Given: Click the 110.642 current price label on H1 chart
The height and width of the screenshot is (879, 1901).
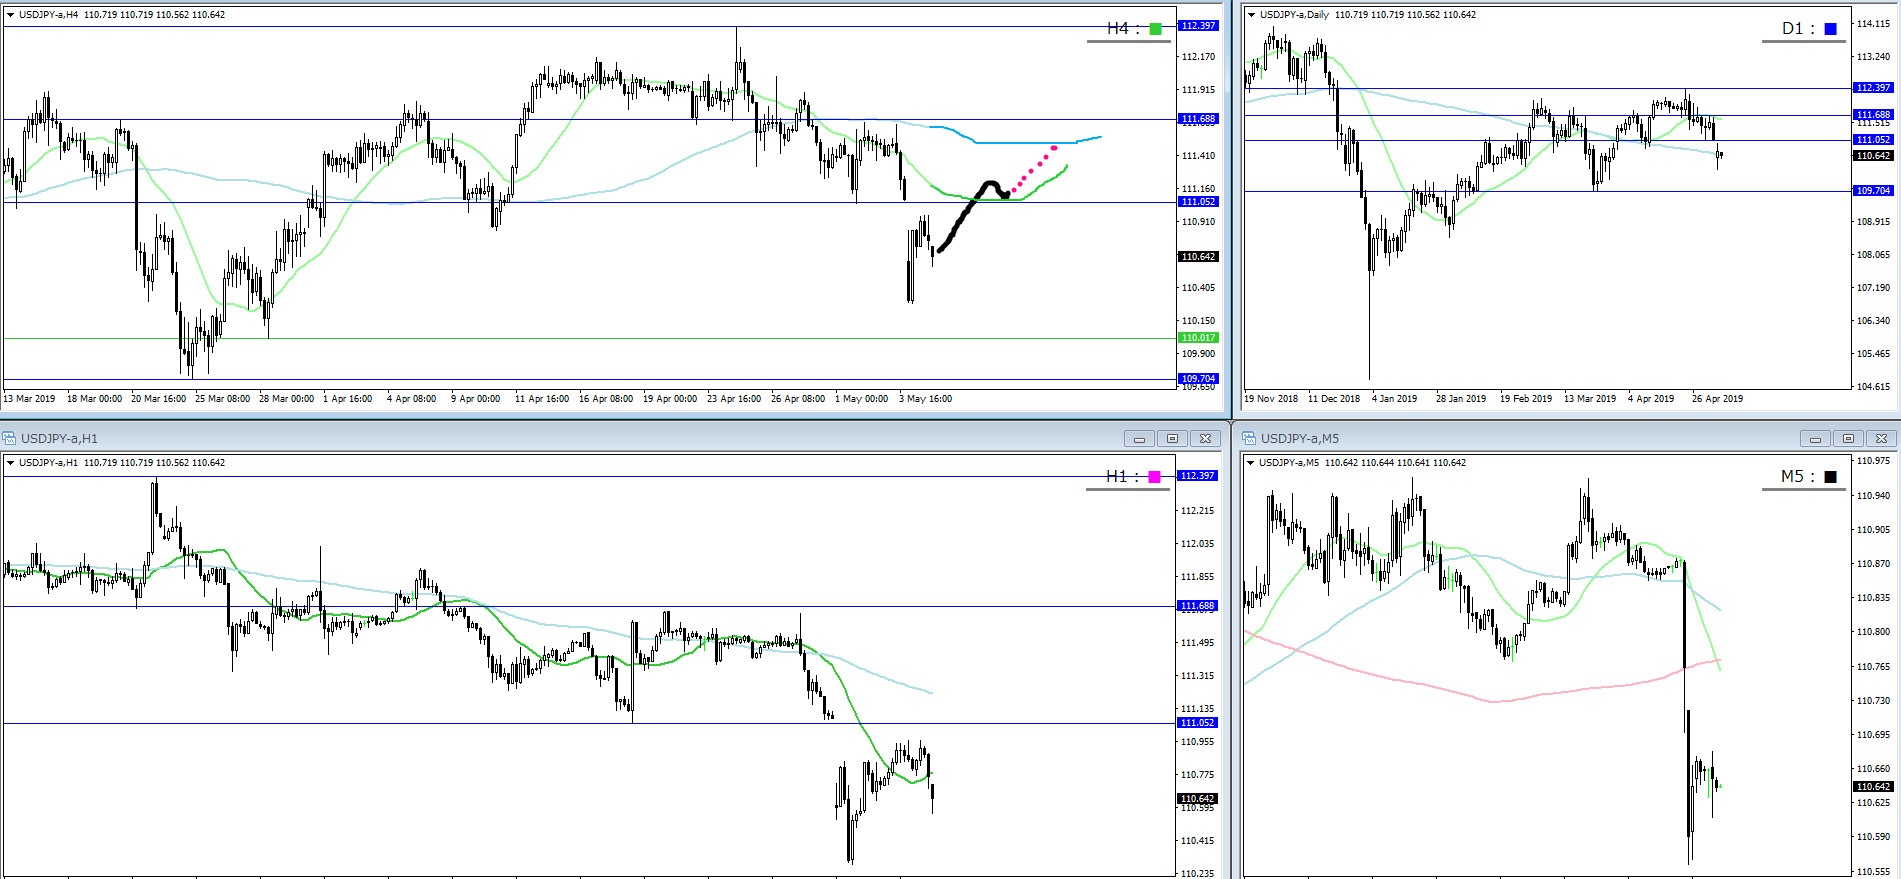Looking at the screenshot, I should [1198, 799].
